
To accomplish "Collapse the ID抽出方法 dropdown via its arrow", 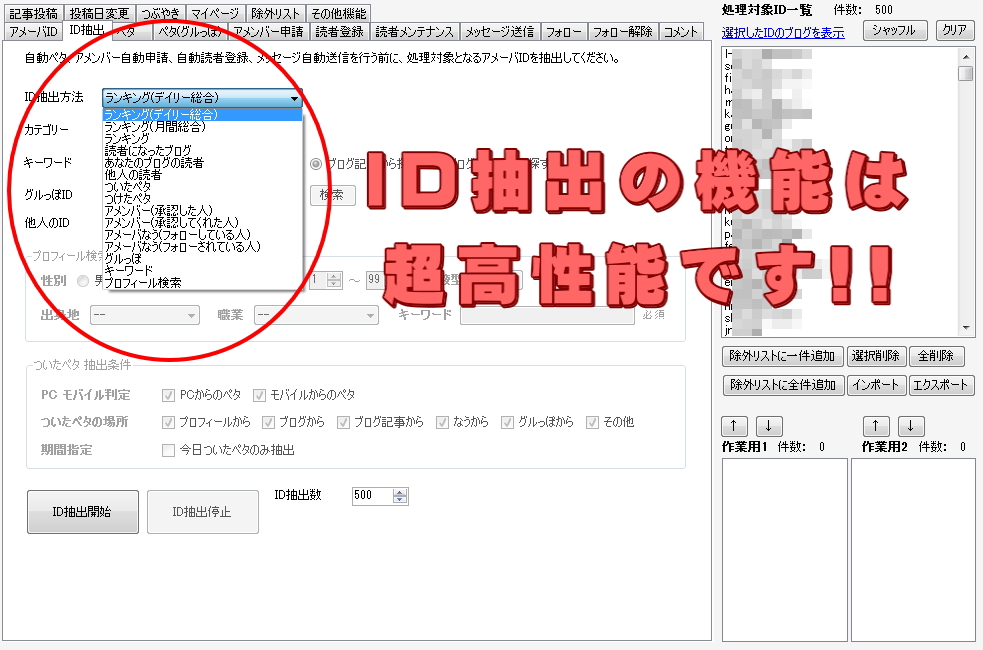I will point(294,99).
